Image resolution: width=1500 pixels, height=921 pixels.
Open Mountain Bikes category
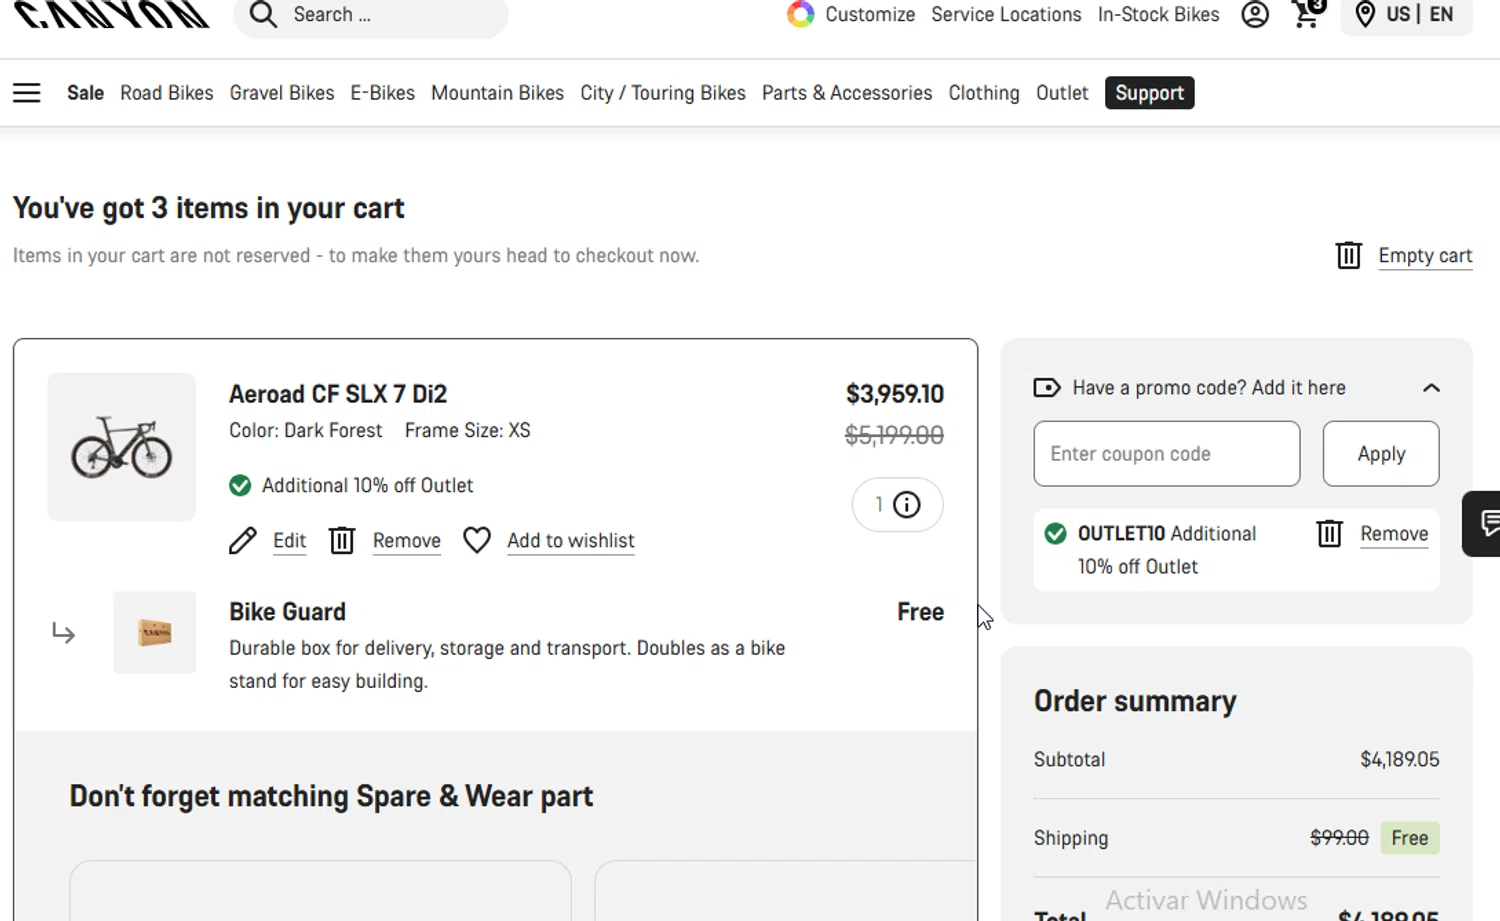coord(497,93)
